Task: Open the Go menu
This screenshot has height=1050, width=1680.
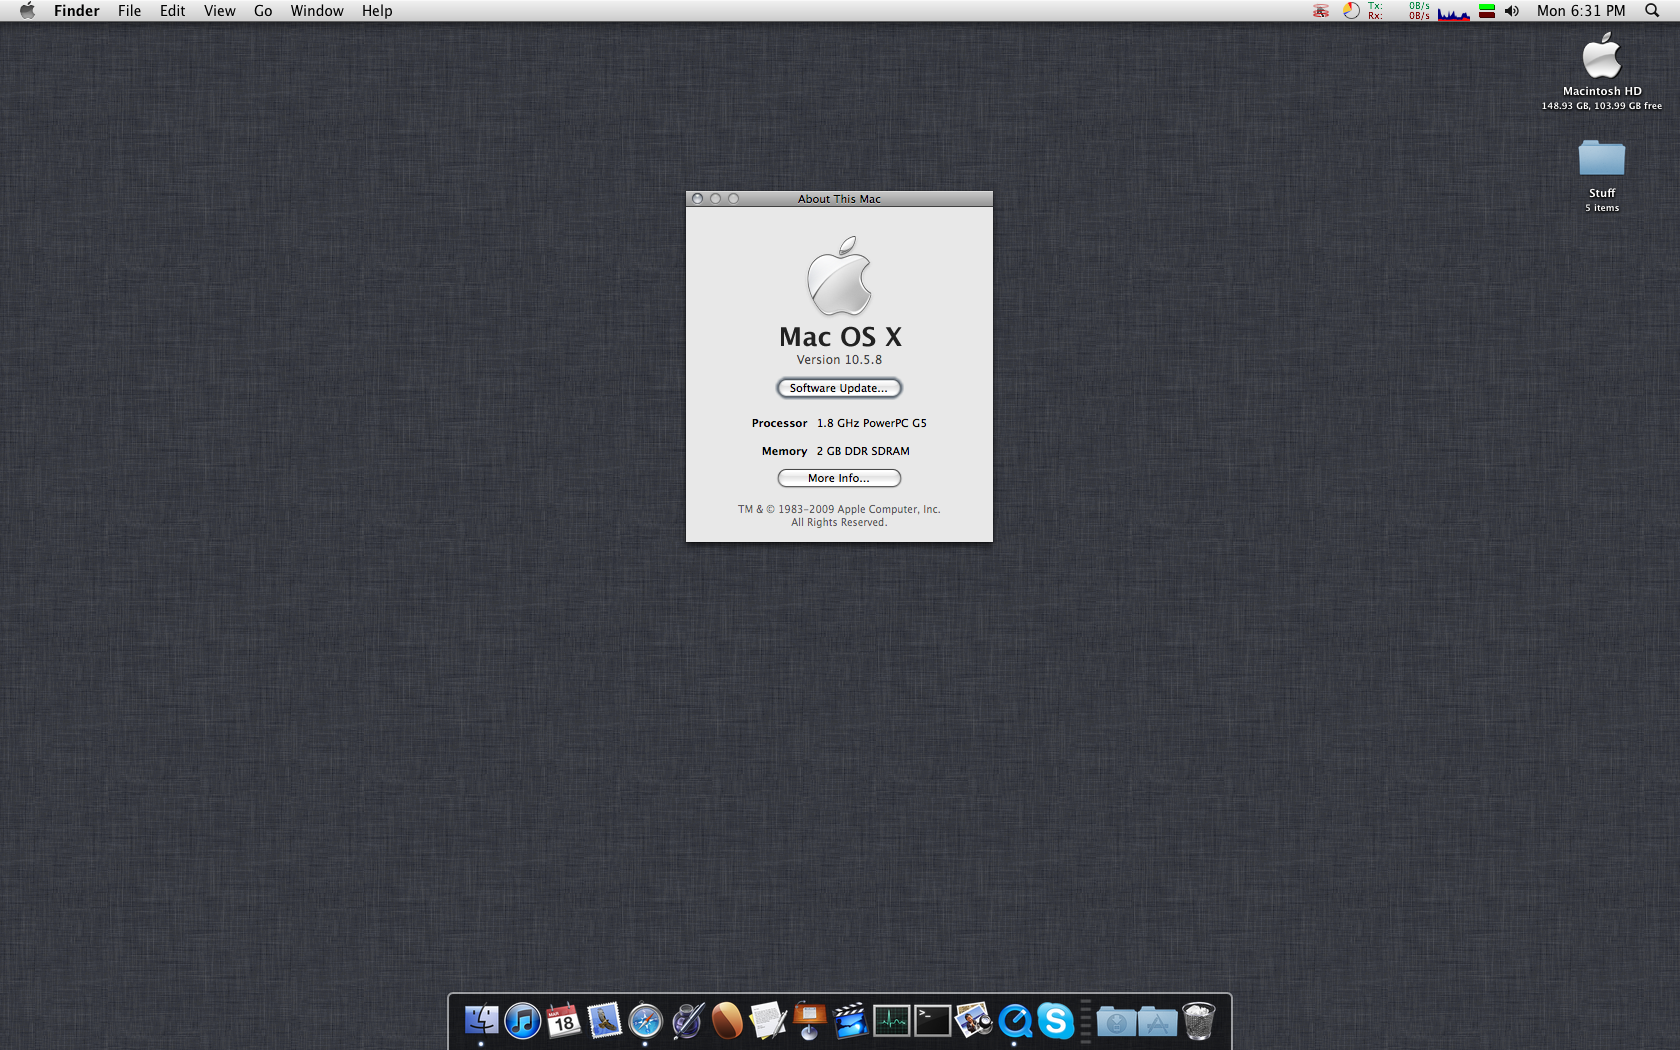Action: pos(263,11)
